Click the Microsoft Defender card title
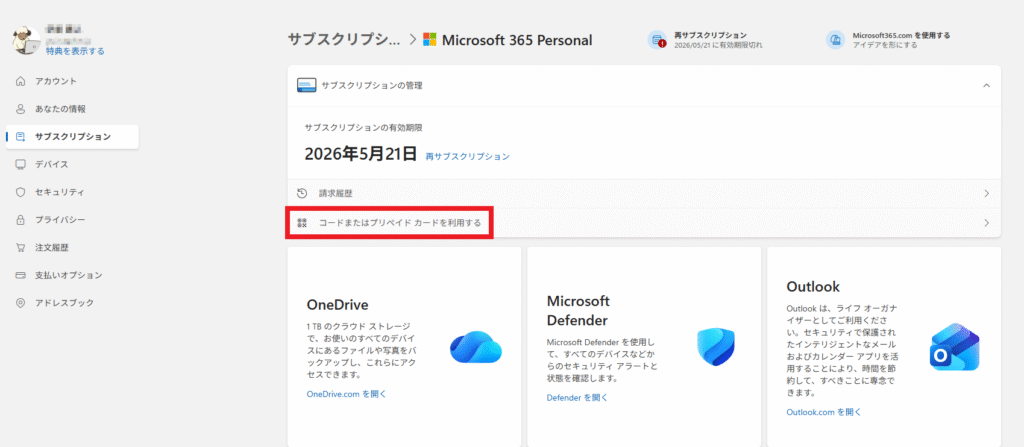The height and width of the screenshot is (447, 1024). point(578,310)
